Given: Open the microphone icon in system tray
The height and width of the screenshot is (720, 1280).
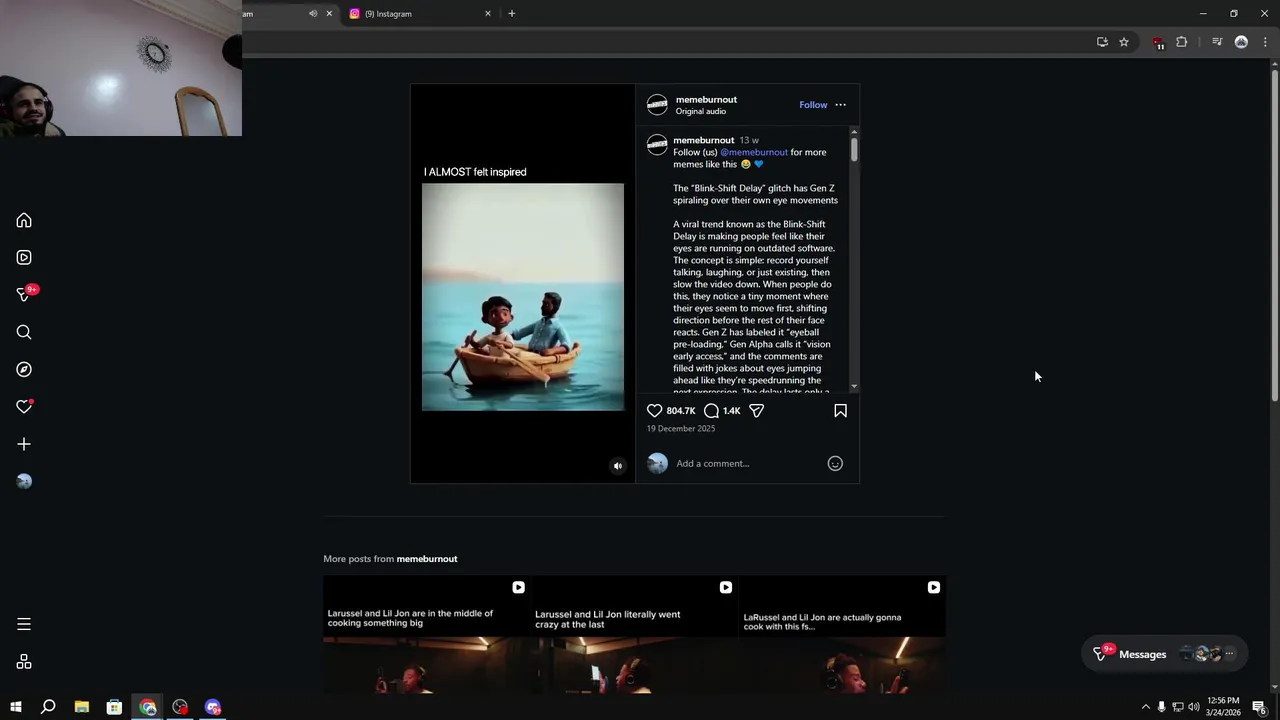Looking at the screenshot, I should click(1161, 707).
